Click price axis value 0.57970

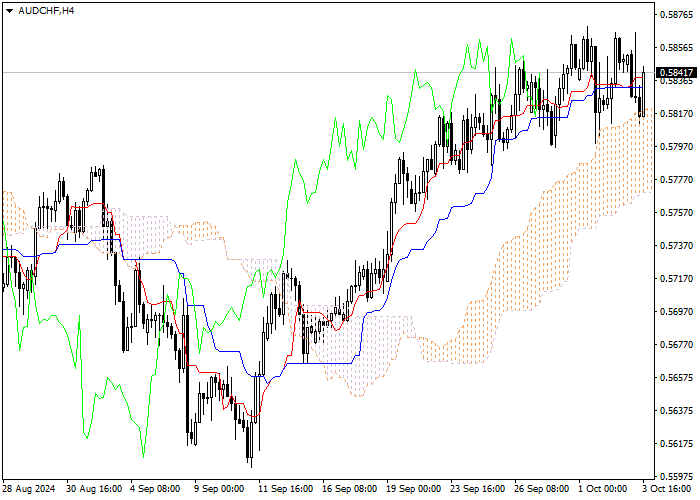[677, 147]
